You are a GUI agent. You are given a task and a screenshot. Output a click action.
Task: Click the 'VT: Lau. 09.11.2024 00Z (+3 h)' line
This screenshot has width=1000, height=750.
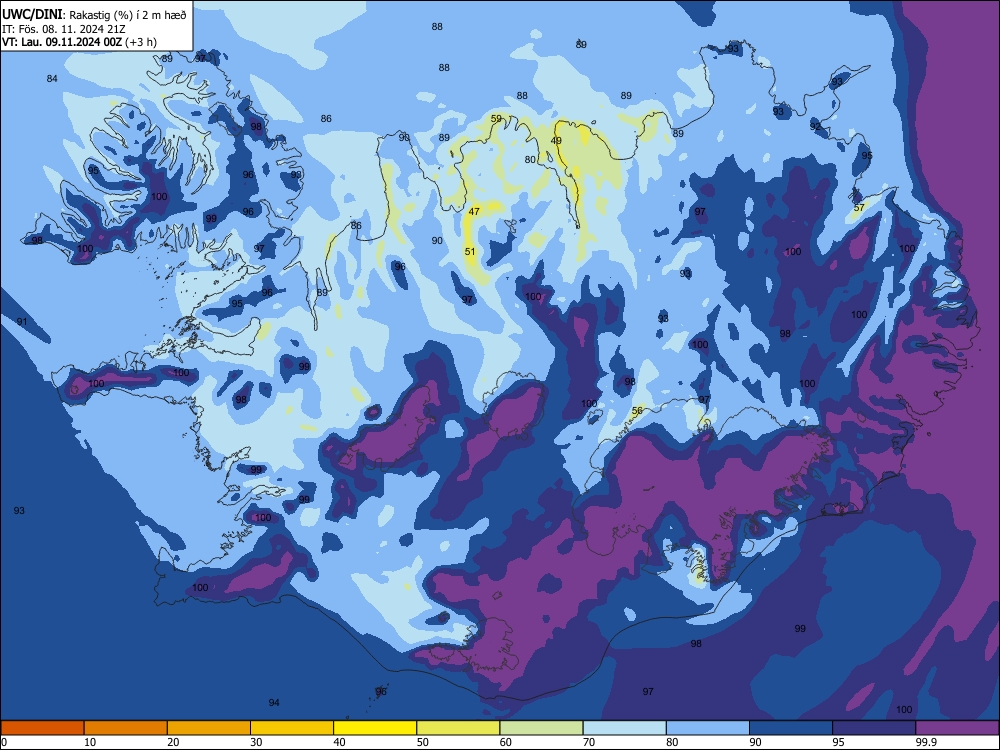[x=79, y=42]
